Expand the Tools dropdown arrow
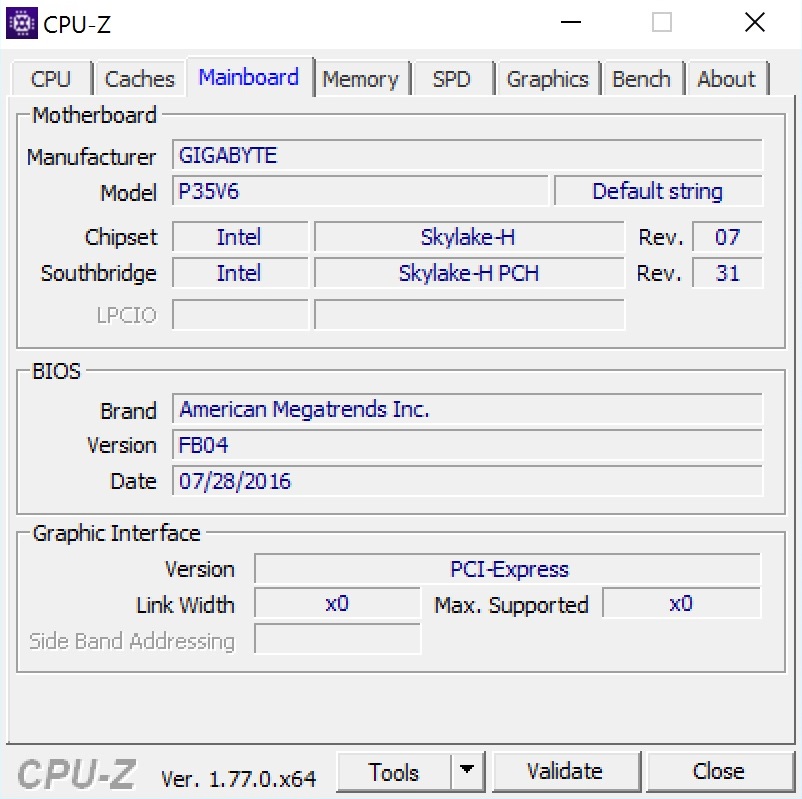The image size is (802, 799). click(x=467, y=769)
